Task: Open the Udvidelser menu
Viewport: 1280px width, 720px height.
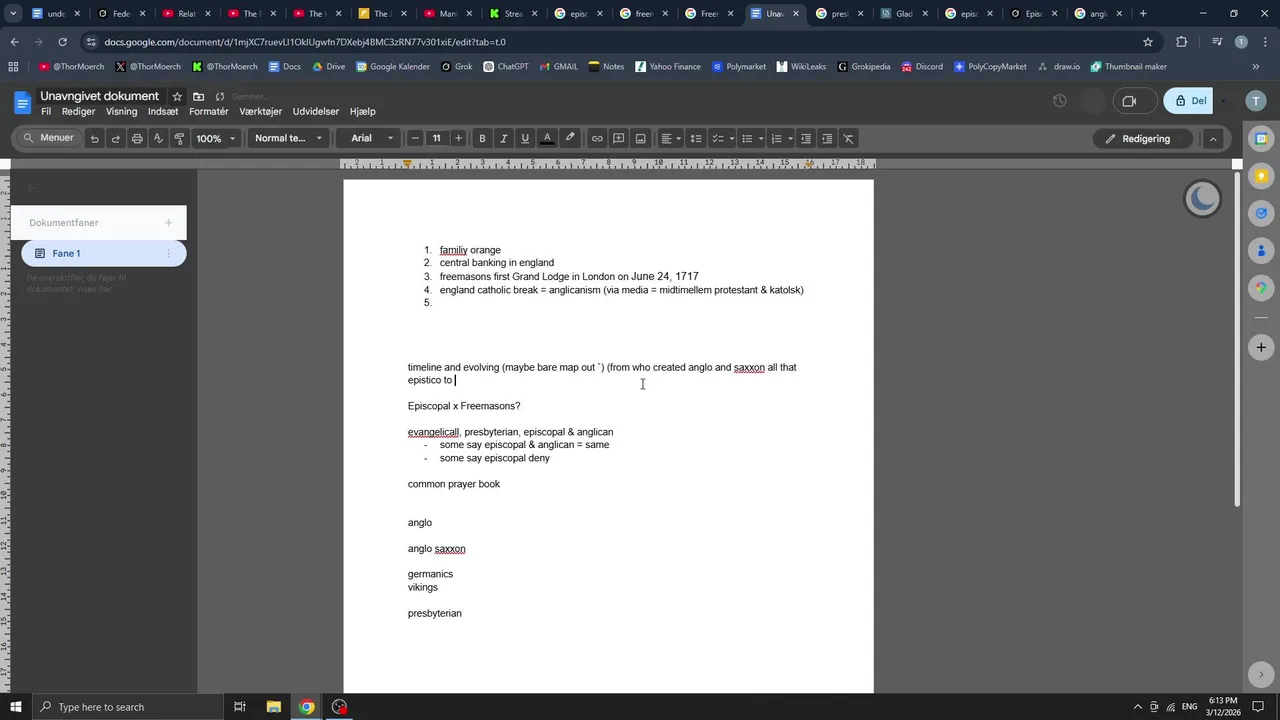Action: tap(316, 112)
